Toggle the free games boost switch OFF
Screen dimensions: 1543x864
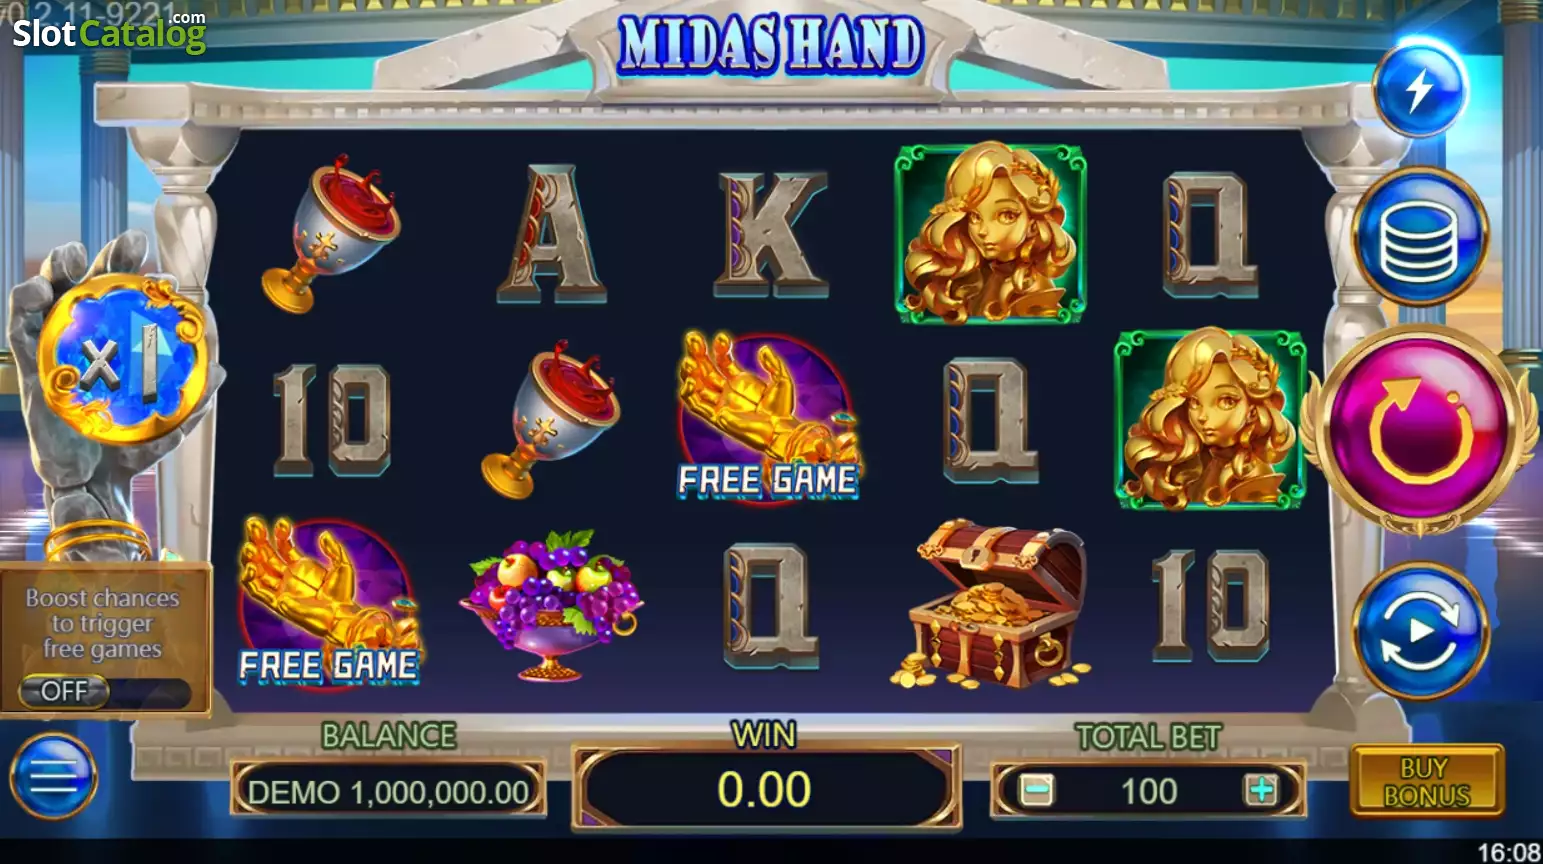104,691
